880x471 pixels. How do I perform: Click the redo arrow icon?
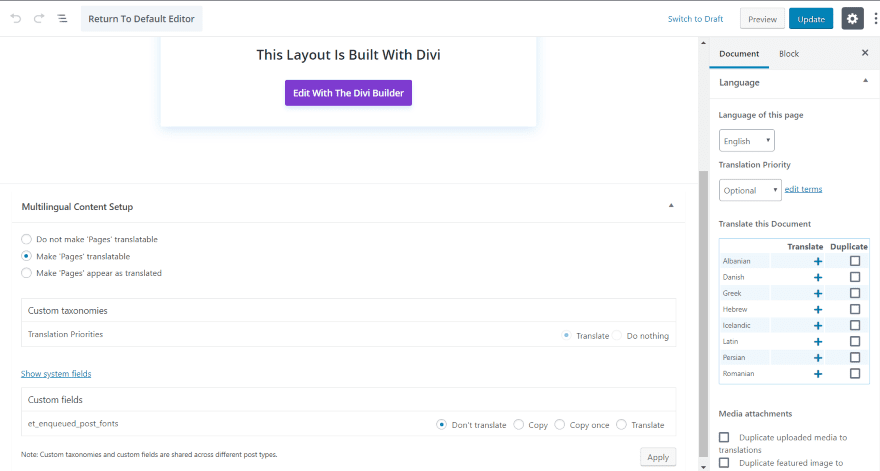click(38, 19)
